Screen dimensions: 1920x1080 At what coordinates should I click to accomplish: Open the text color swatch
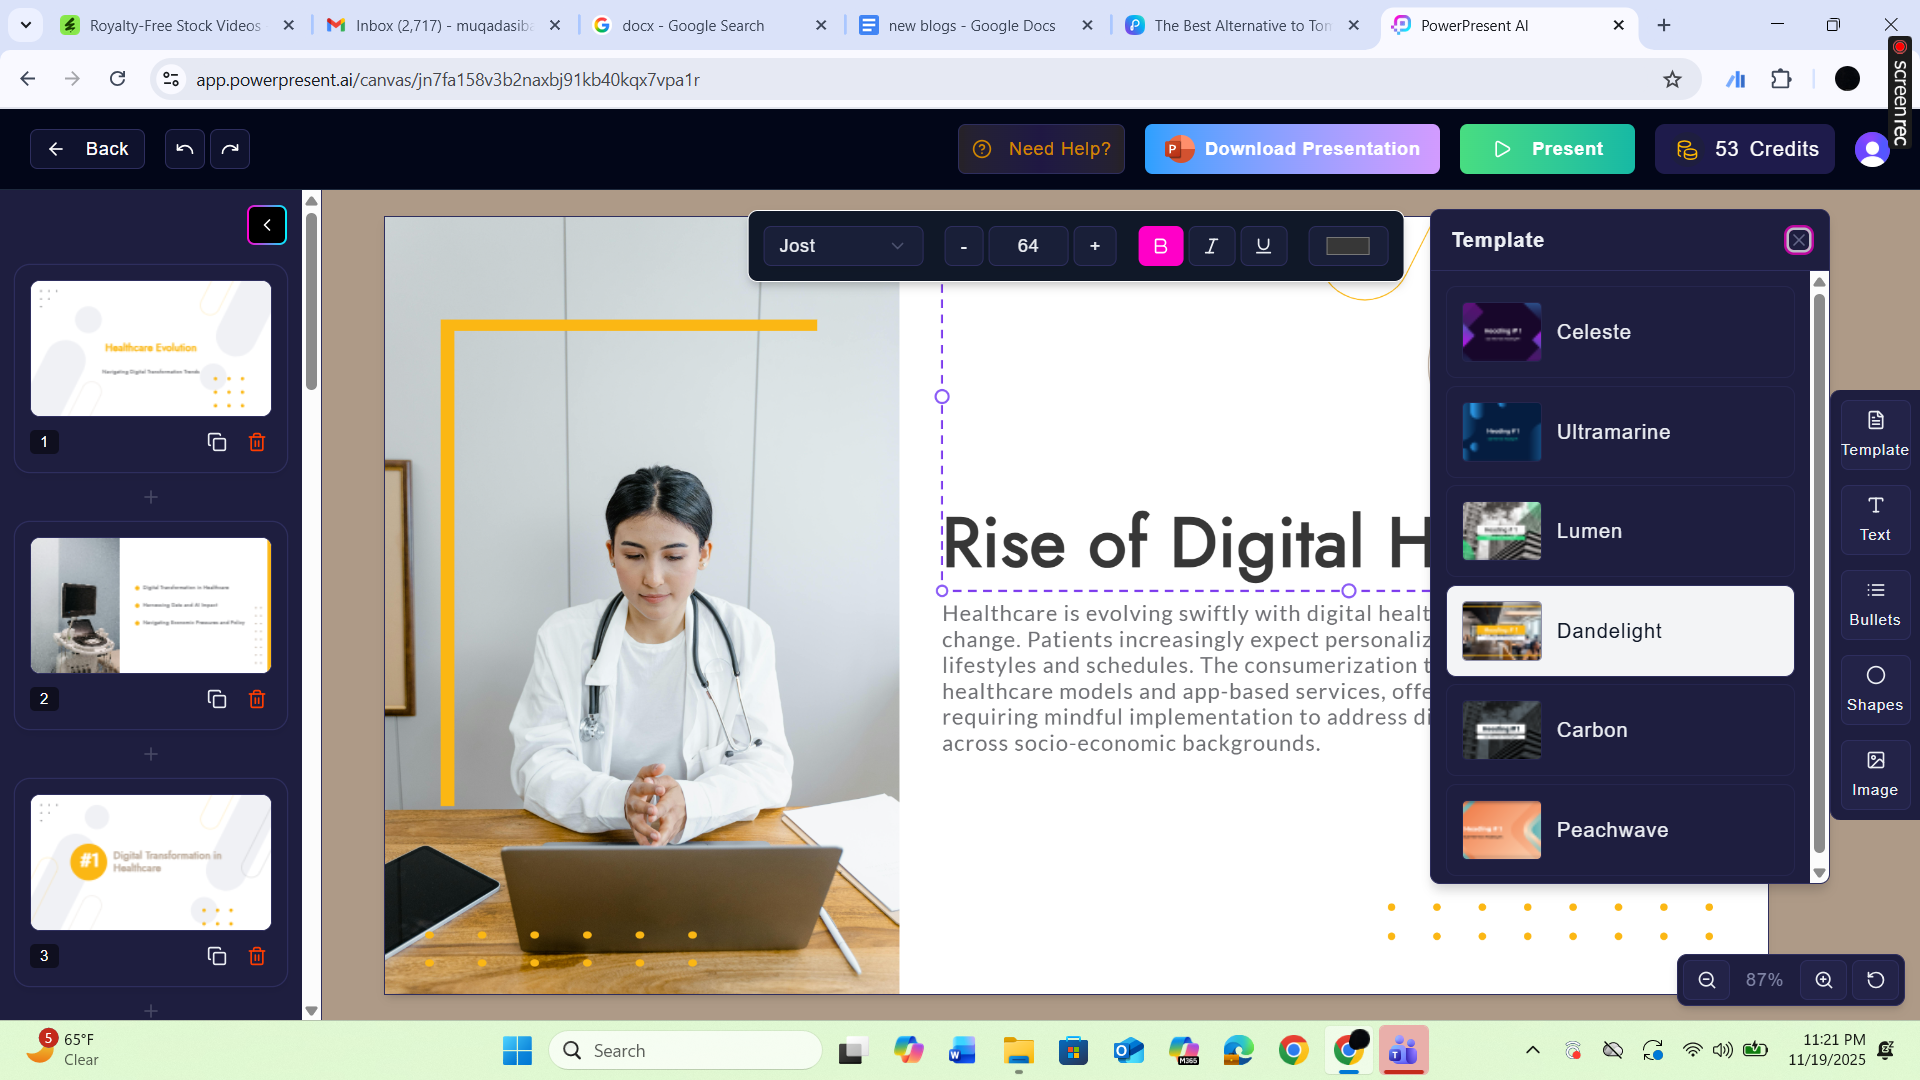(x=1347, y=246)
